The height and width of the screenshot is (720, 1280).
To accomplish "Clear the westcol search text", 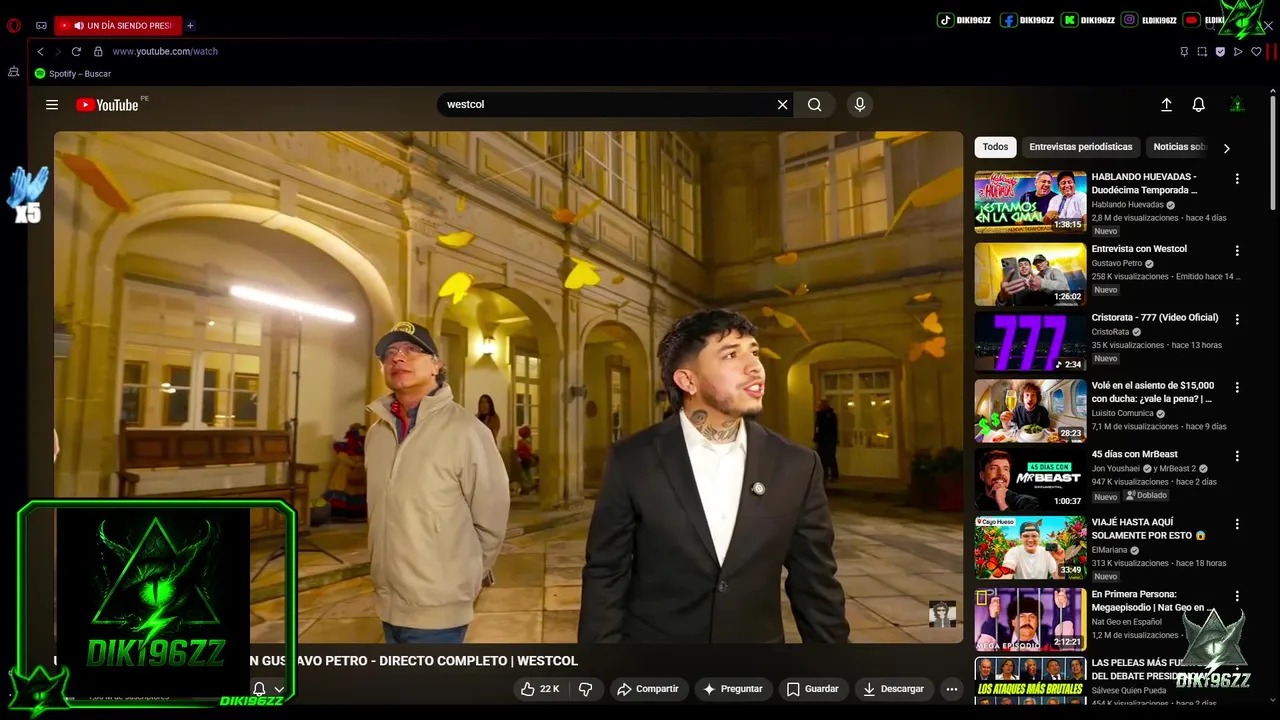I will tap(782, 104).
